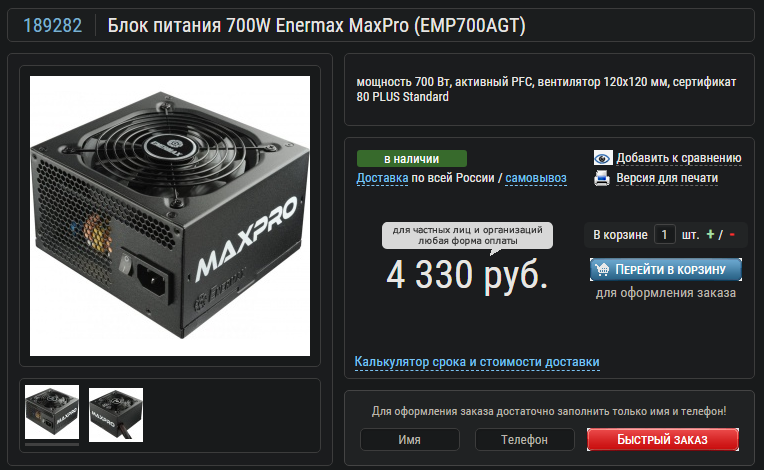
Task: Open Версия для печати
Action: 667,178
